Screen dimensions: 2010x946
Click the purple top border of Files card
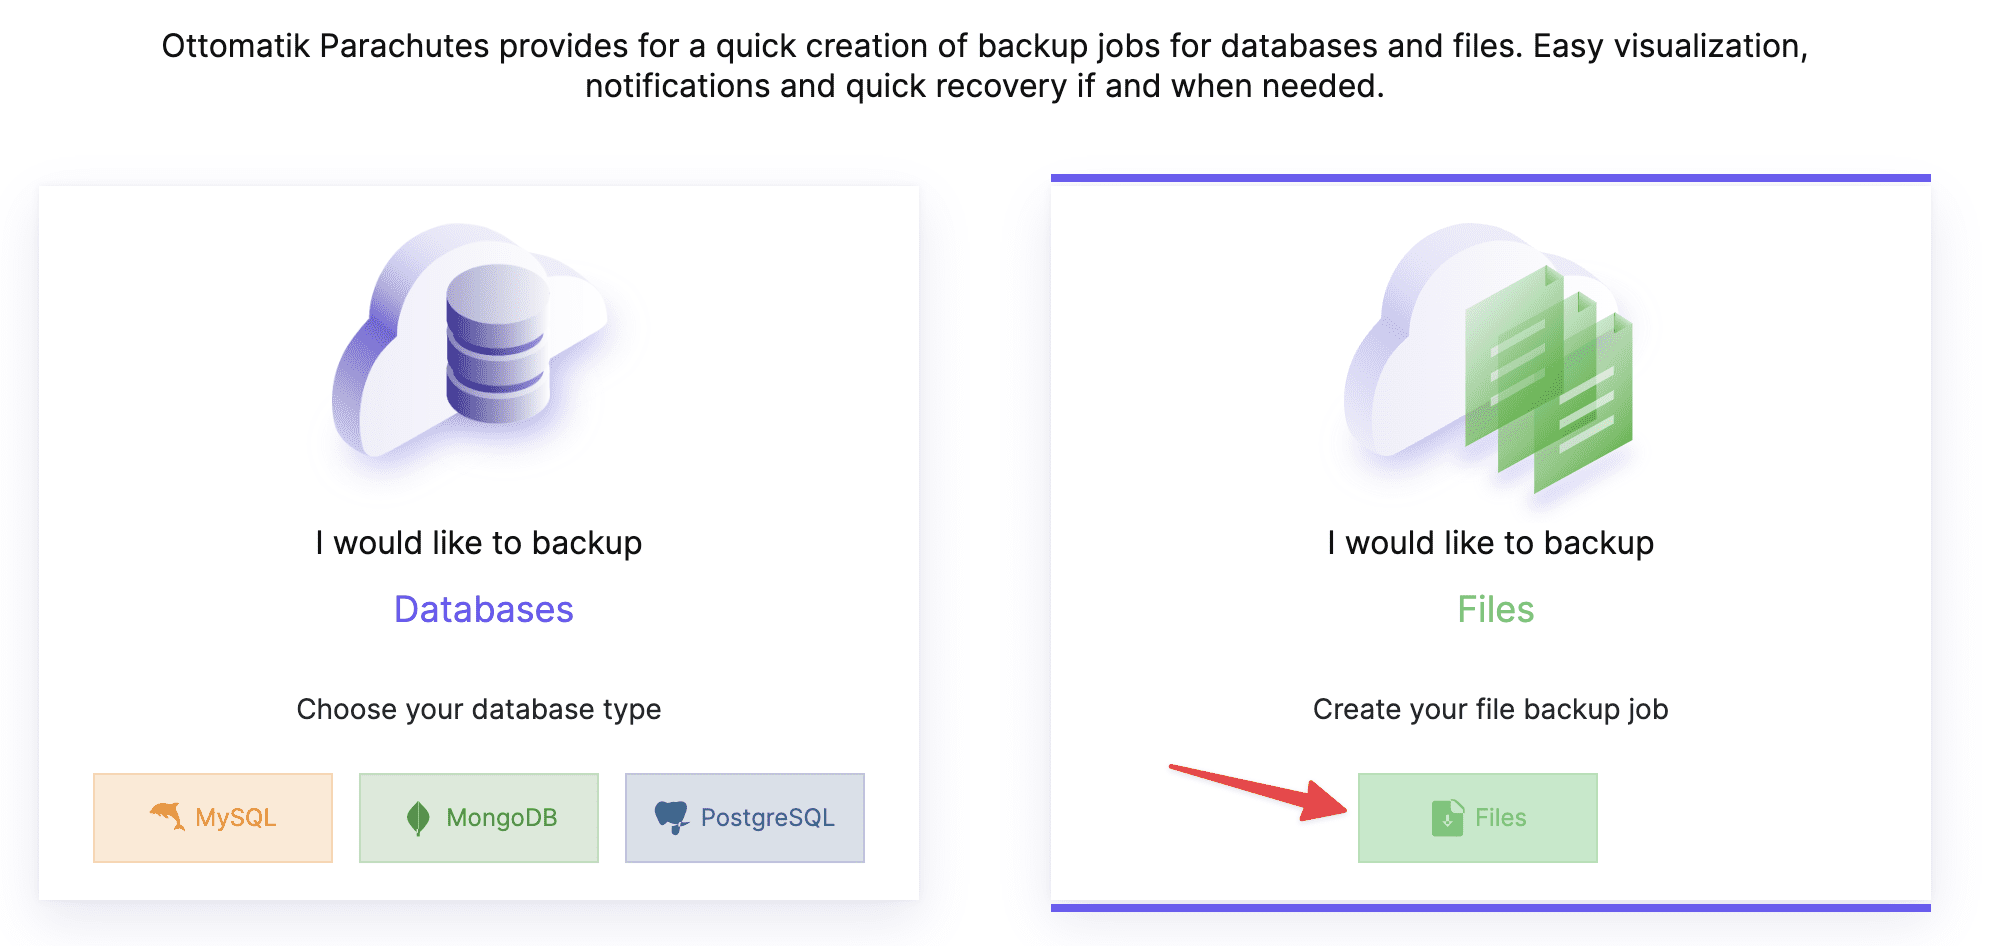click(x=1490, y=178)
